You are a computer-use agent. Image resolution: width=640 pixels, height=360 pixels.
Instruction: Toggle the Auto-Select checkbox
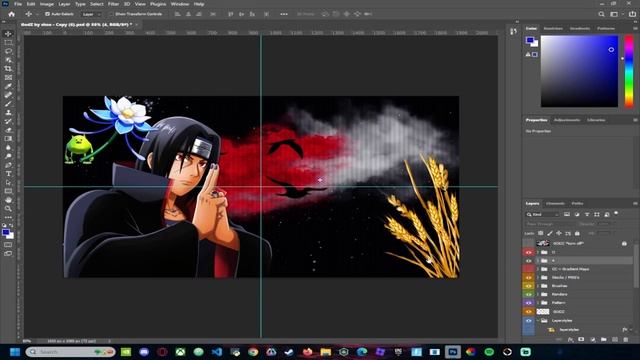pos(47,14)
